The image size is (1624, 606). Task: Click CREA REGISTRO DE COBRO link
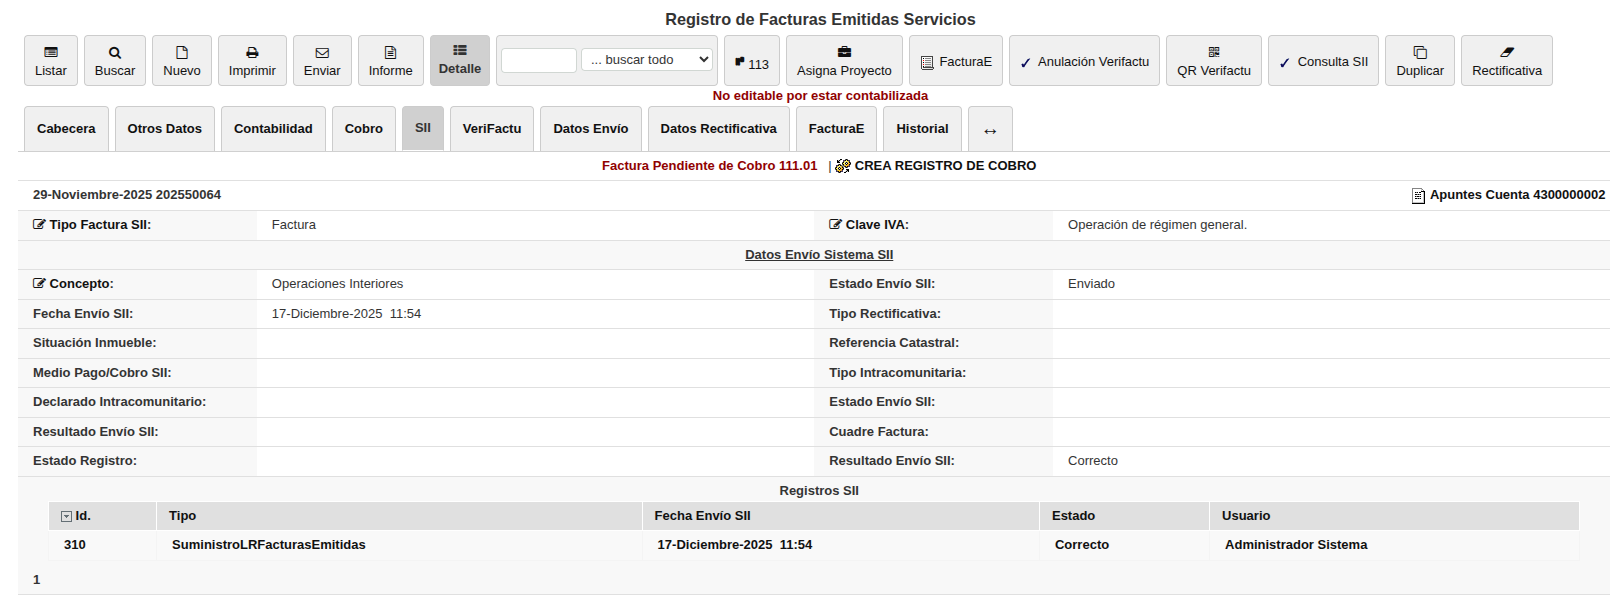point(944,166)
